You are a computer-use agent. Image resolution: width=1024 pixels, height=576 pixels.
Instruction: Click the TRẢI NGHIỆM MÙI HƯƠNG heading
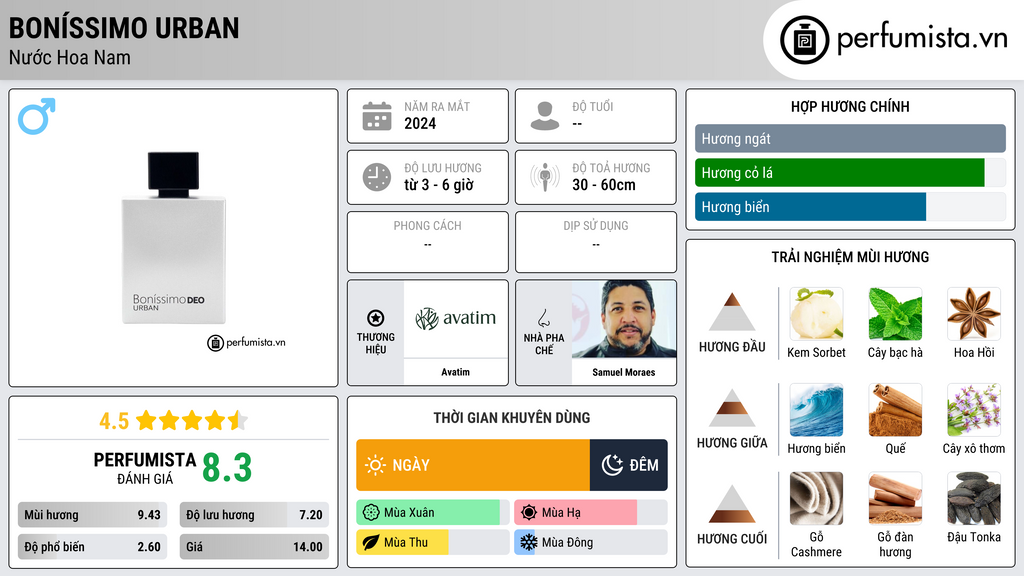coord(850,257)
